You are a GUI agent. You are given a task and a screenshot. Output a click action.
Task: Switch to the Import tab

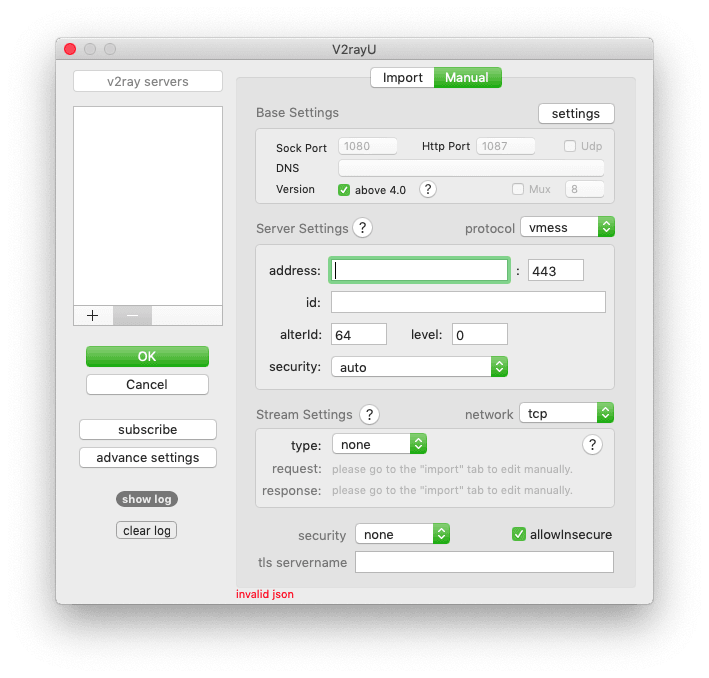point(402,77)
